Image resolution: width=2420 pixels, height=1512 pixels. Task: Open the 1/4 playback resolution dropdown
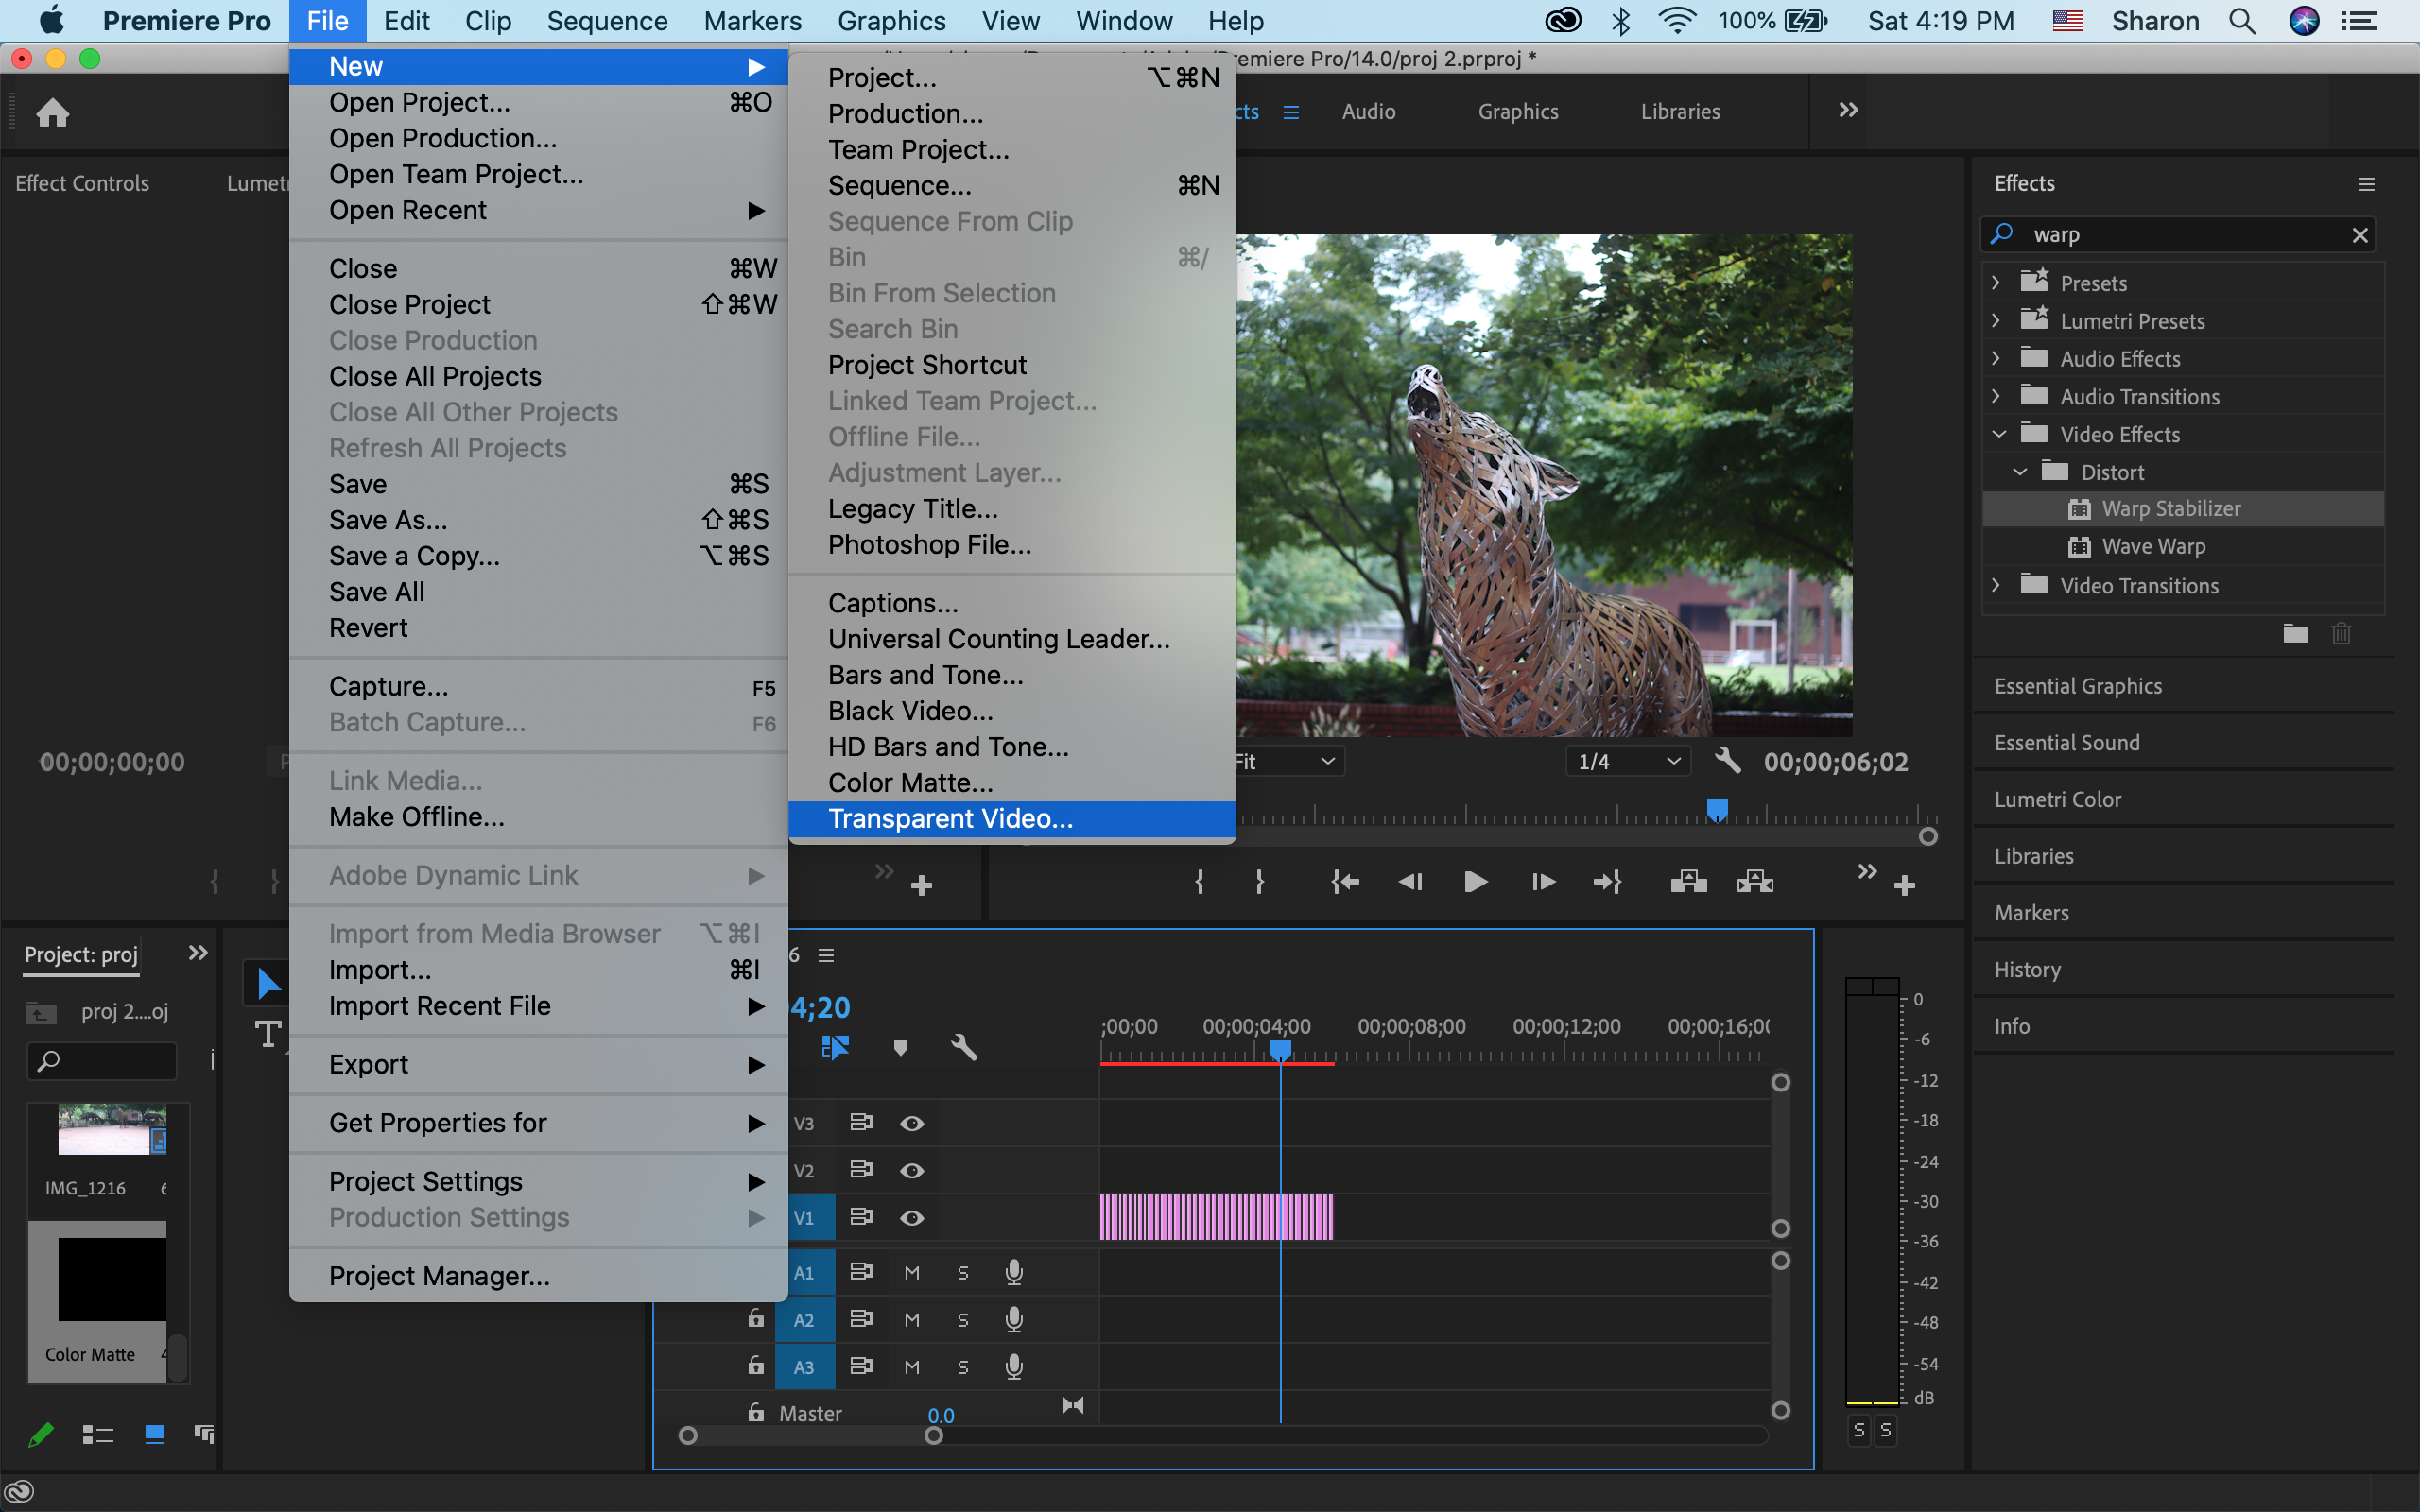(1627, 761)
